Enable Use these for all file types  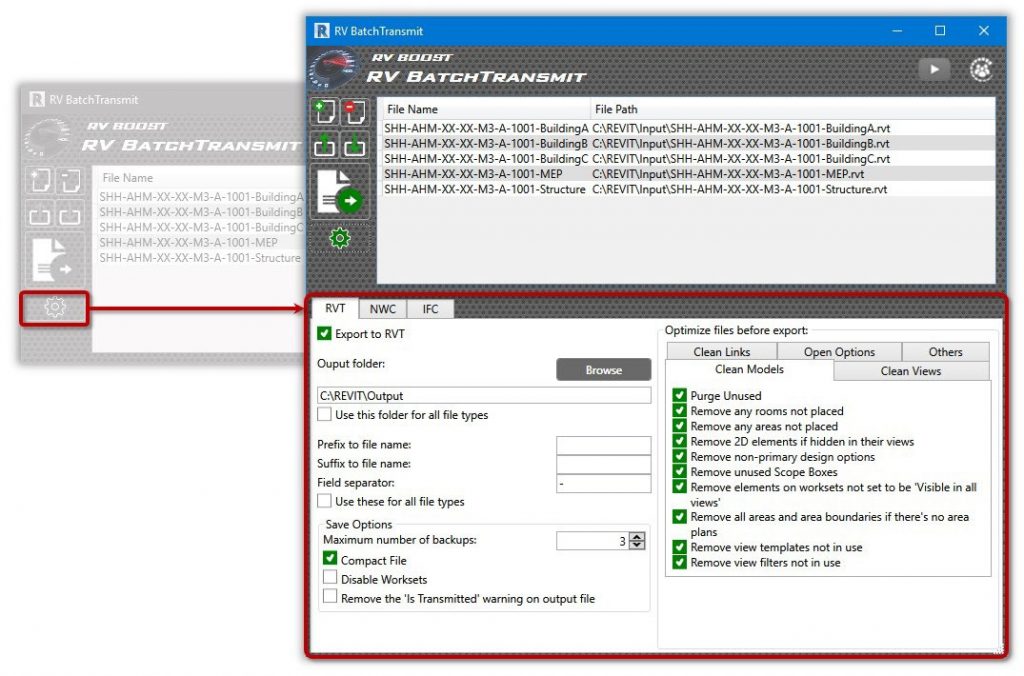[x=324, y=501]
